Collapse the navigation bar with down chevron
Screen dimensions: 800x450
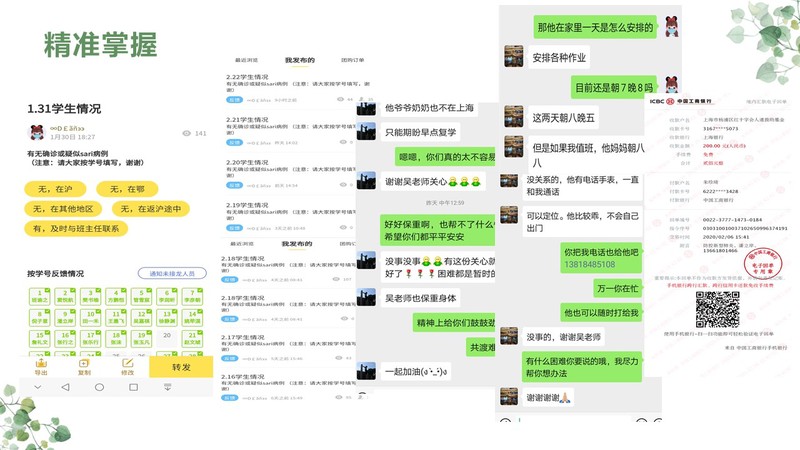tap(38, 387)
